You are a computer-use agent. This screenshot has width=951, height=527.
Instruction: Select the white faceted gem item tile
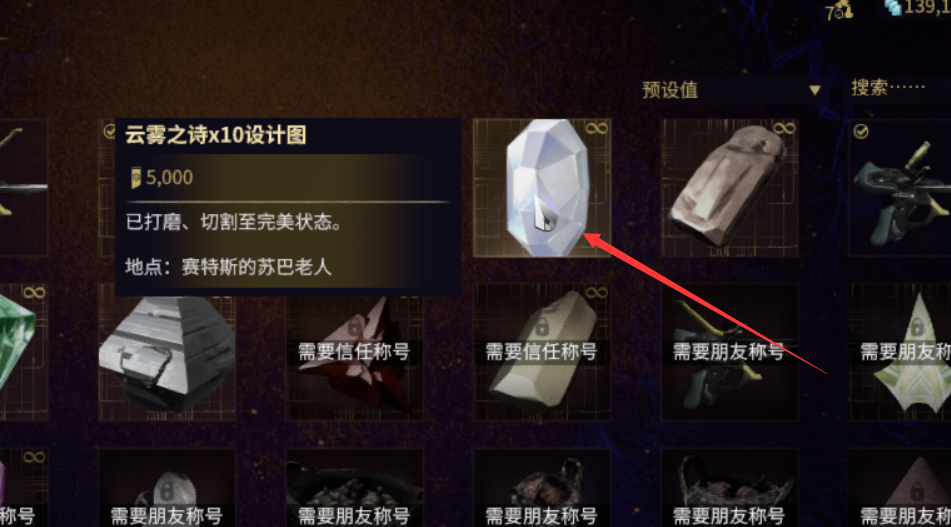pyautogui.click(x=542, y=187)
